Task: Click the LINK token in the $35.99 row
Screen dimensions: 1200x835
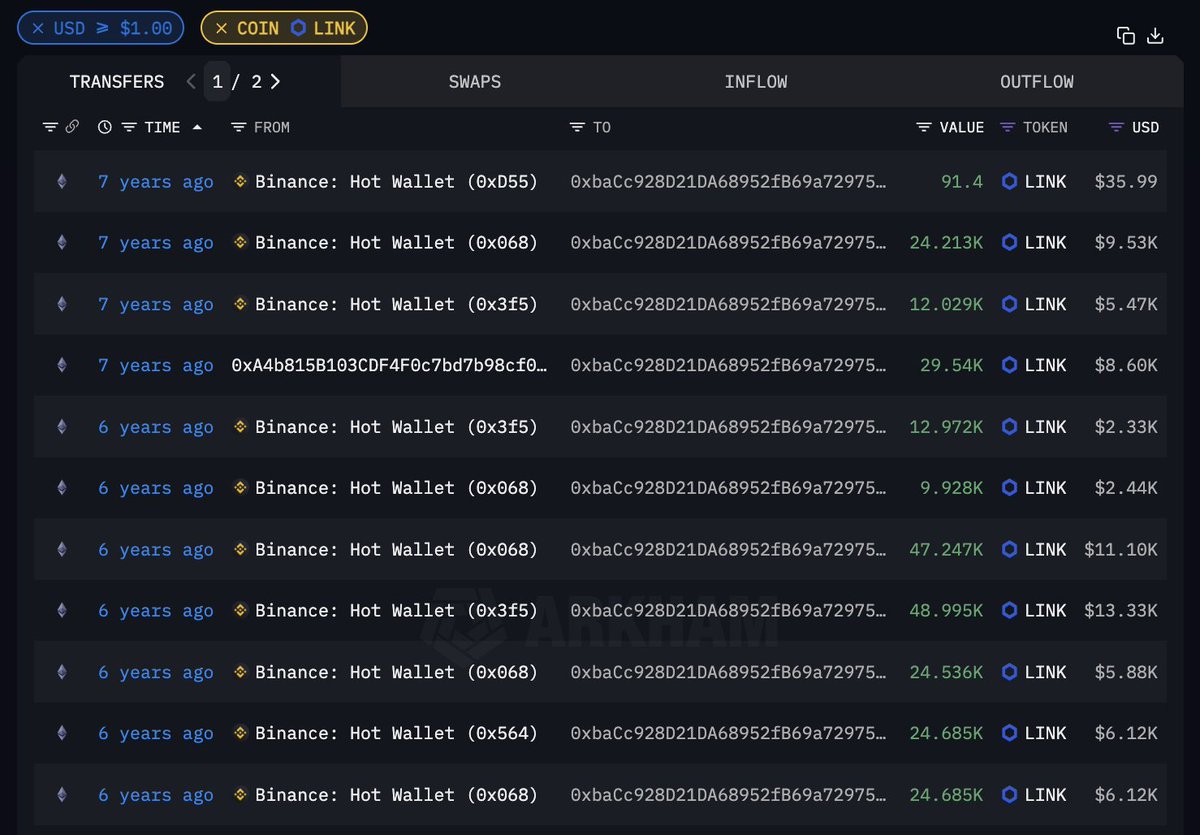Action: (x=1034, y=181)
